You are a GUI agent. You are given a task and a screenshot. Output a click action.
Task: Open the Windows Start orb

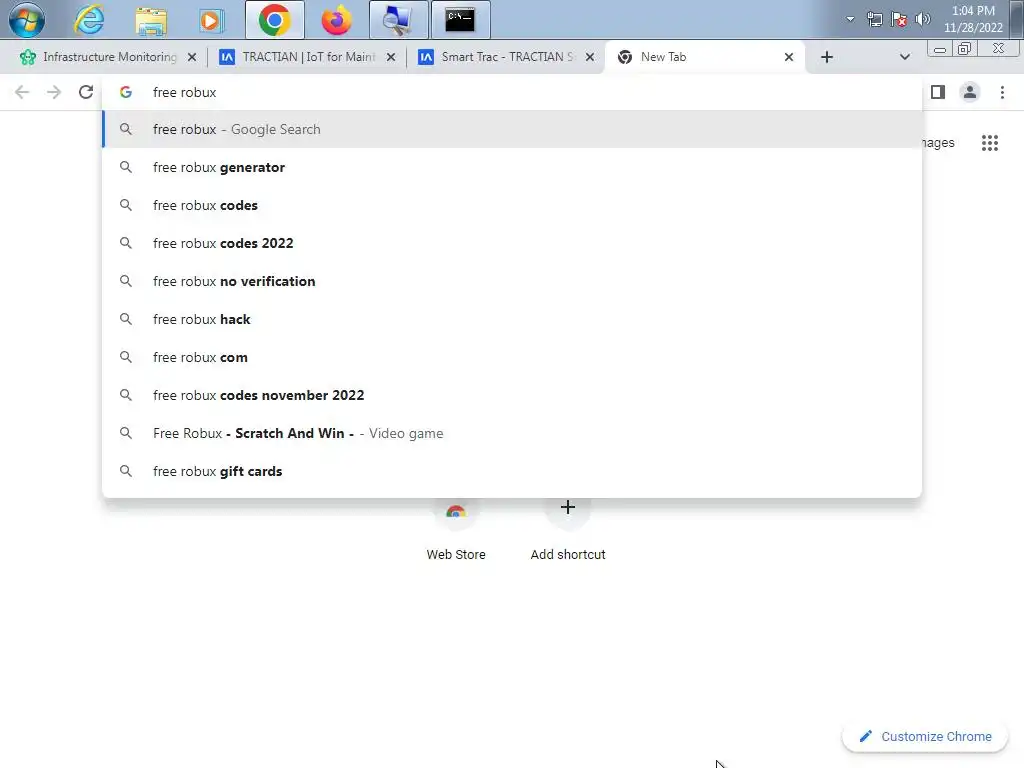click(27, 20)
